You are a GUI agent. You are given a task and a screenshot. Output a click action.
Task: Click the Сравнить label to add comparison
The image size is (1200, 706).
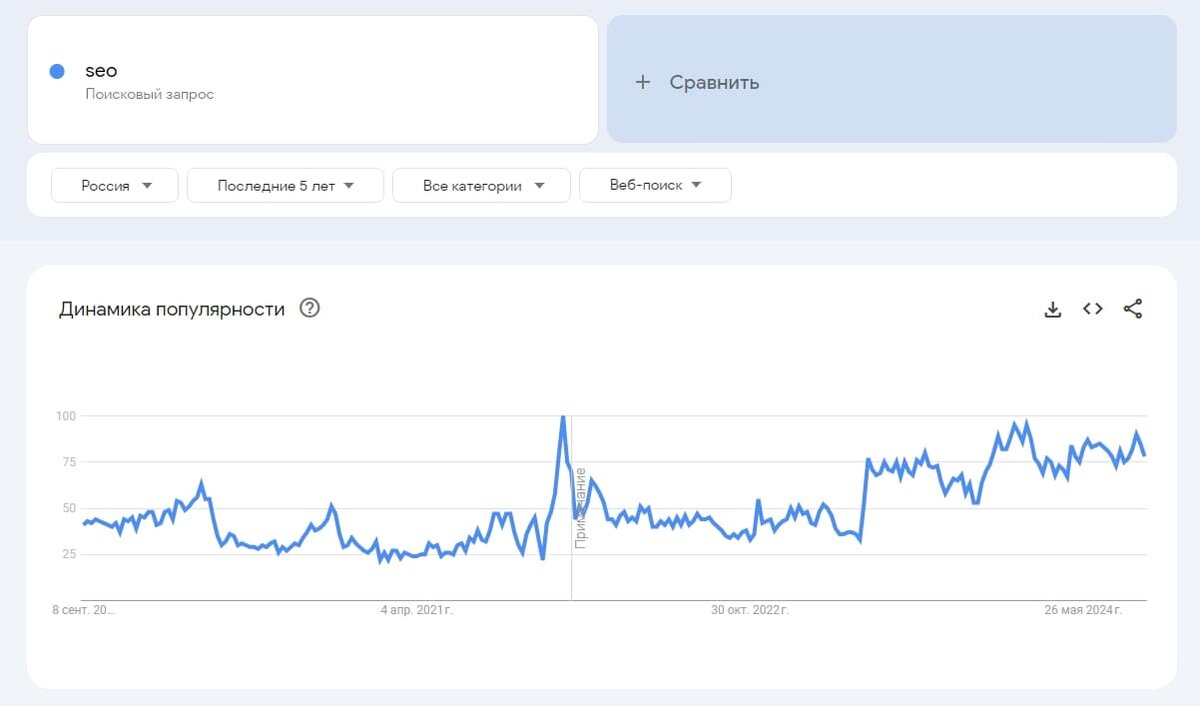click(x=714, y=82)
